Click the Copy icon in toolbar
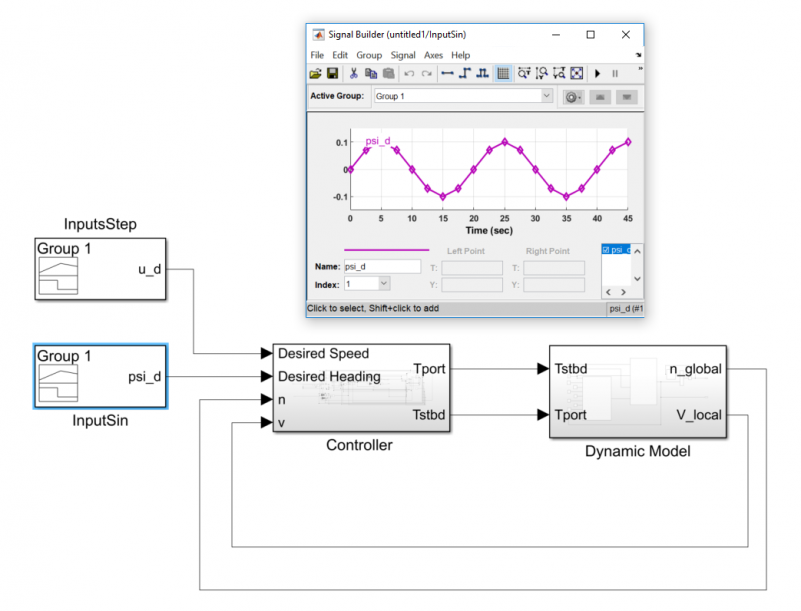 tap(370, 73)
